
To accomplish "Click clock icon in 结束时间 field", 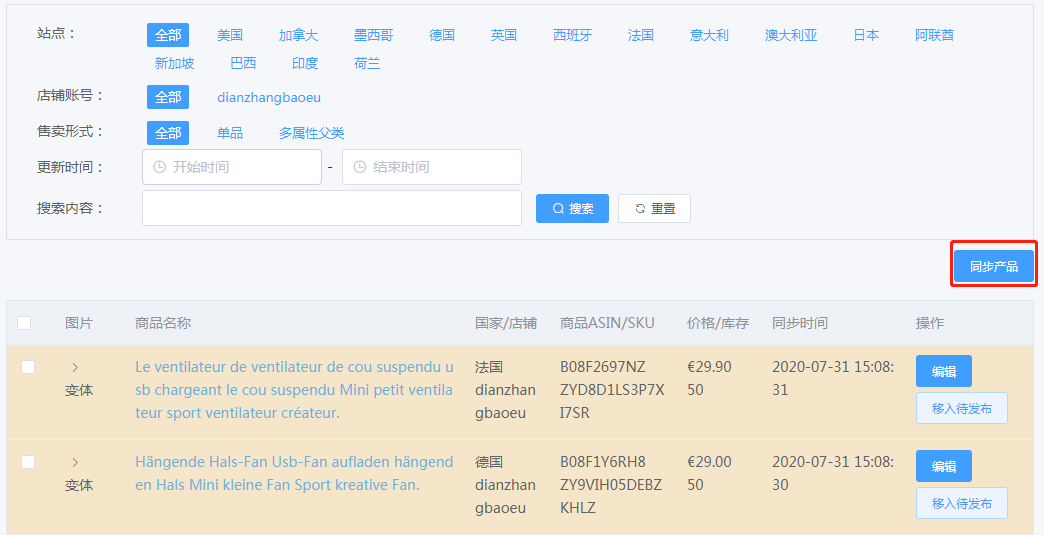I will (x=360, y=167).
